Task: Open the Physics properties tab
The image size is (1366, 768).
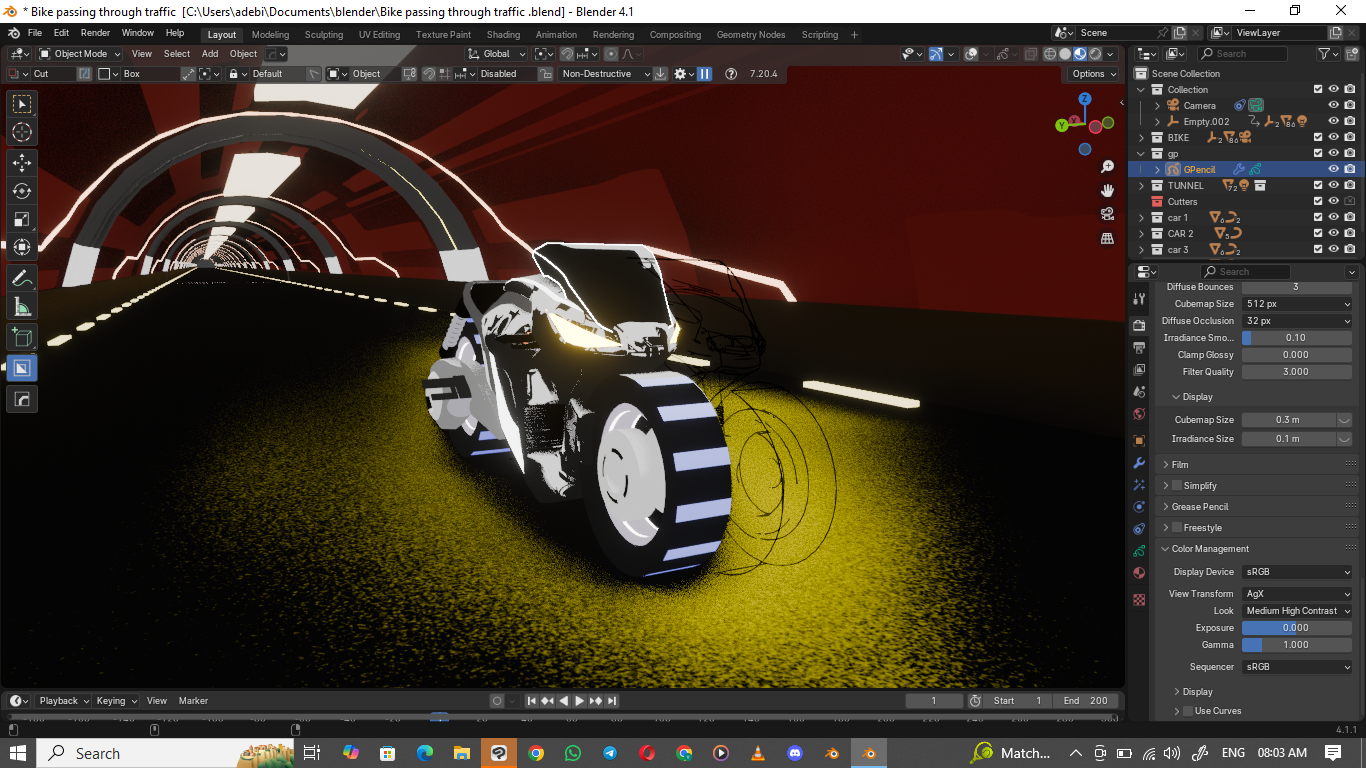Action: point(1139,507)
